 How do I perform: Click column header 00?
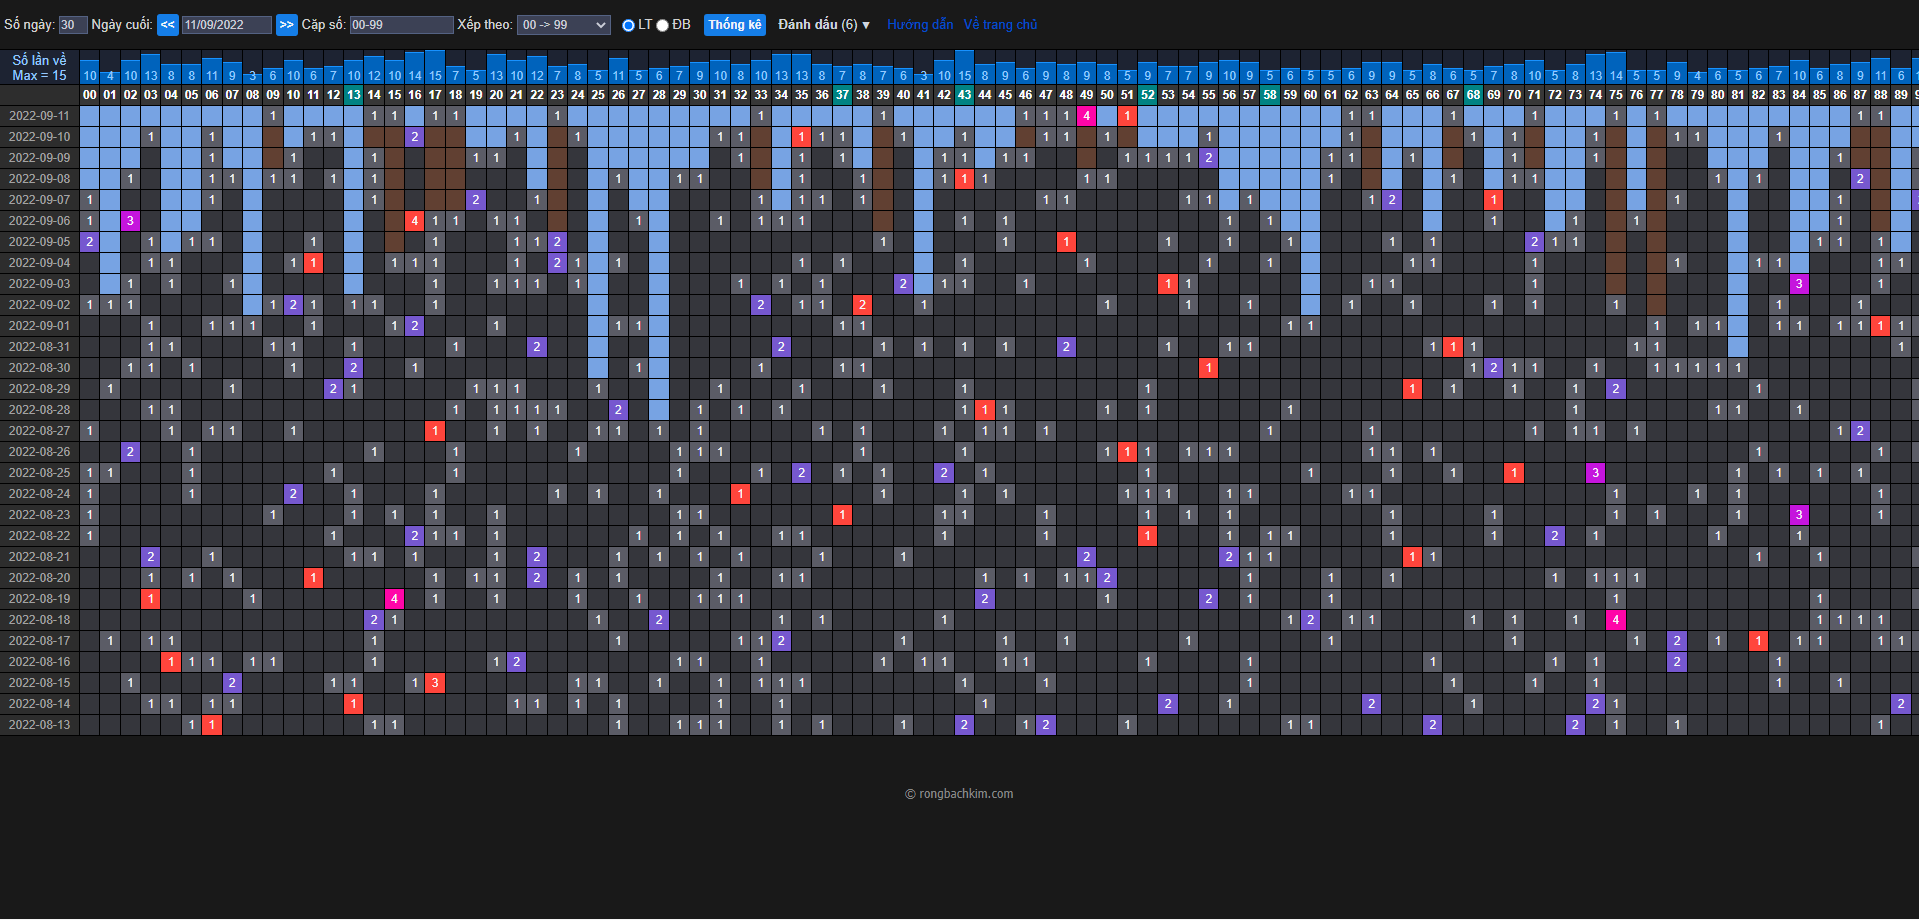[x=90, y=95]
